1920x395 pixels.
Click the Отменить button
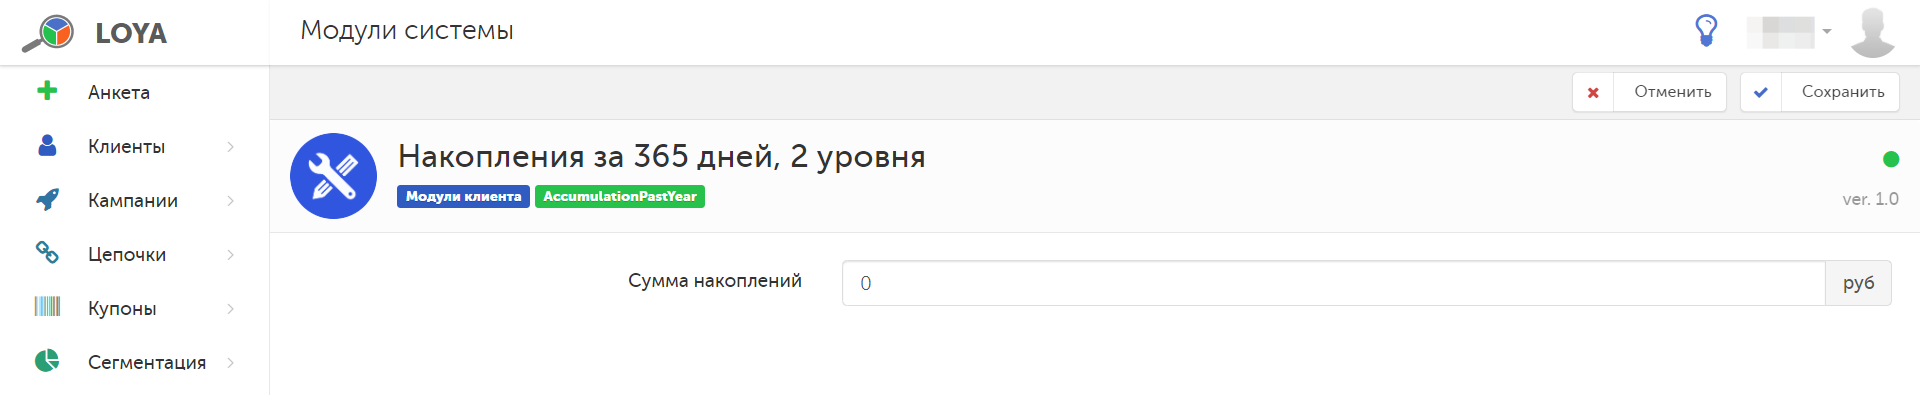(1649, 92)
